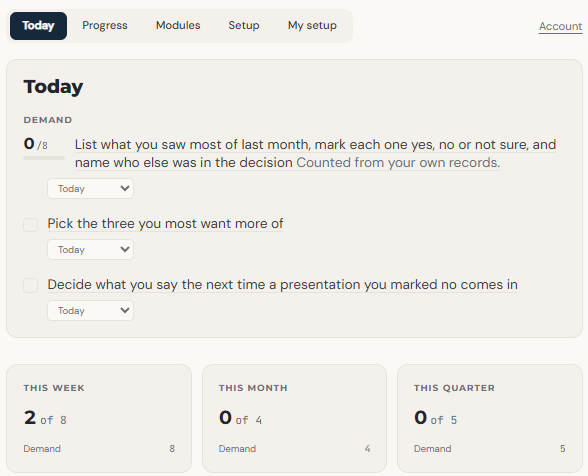Viewport: 588px width, 476px height.
Task: Go to the Modules tab
Action: [x=178, y=26]
